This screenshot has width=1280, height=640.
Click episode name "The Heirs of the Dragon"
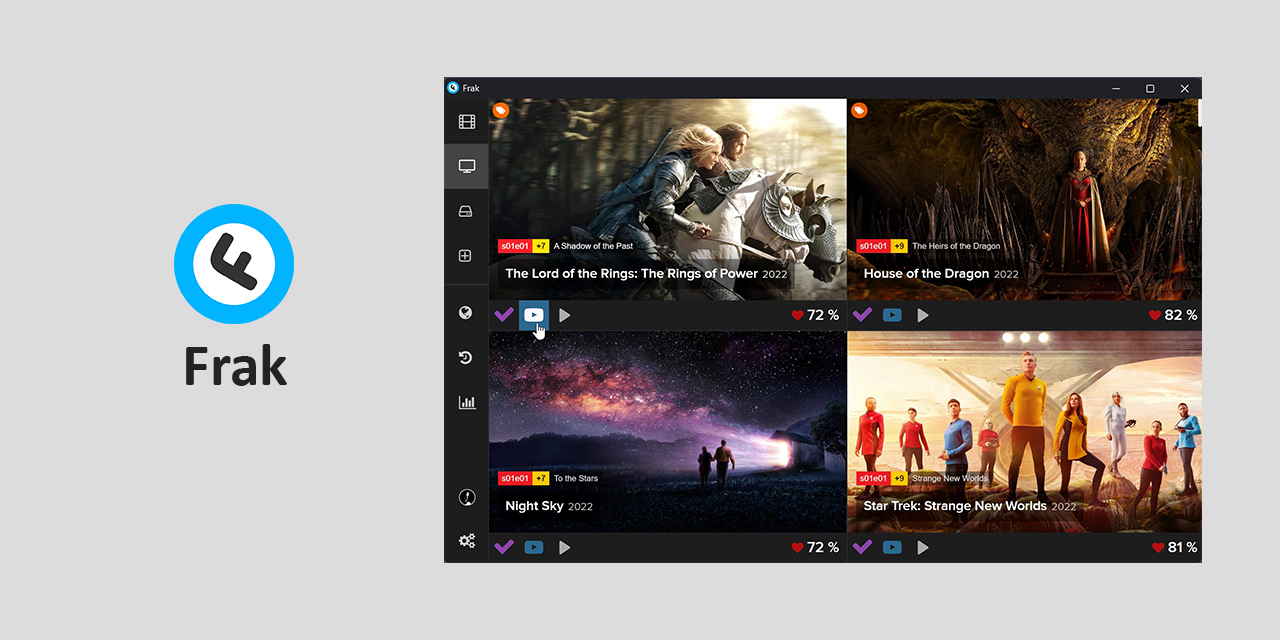tap(956, 246)
